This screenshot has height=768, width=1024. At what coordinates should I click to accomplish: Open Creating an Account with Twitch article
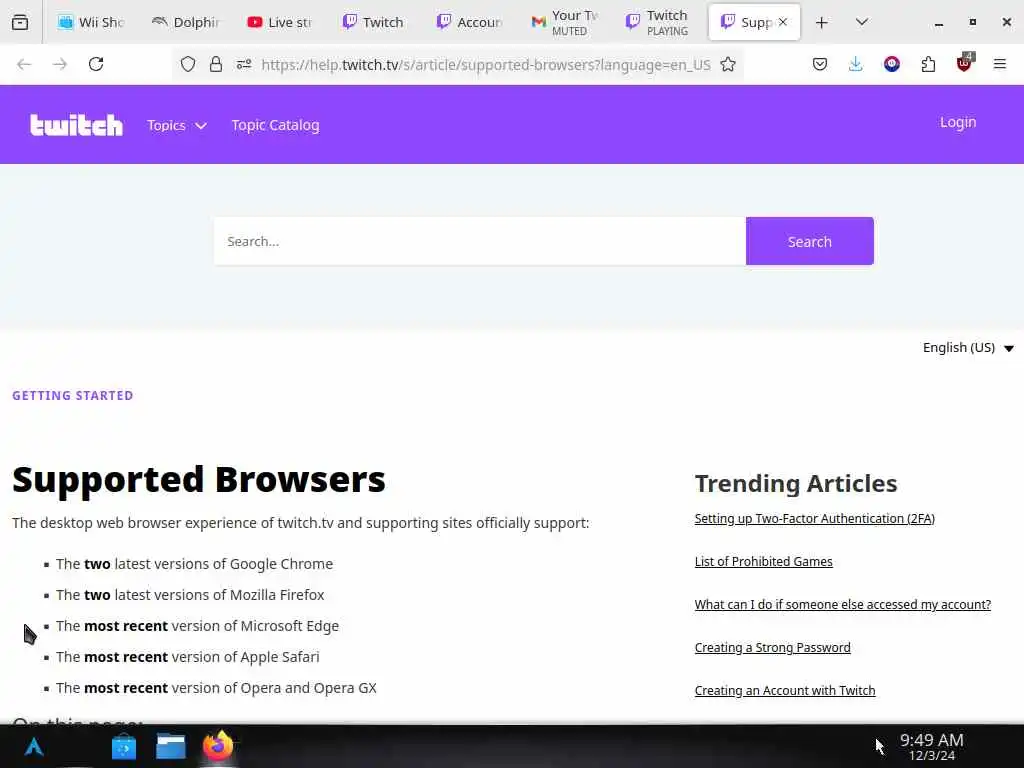click(785, 691)
